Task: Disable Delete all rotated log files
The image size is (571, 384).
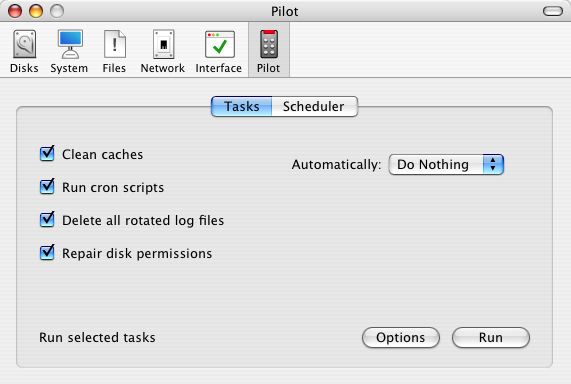Action: (47, 219)
